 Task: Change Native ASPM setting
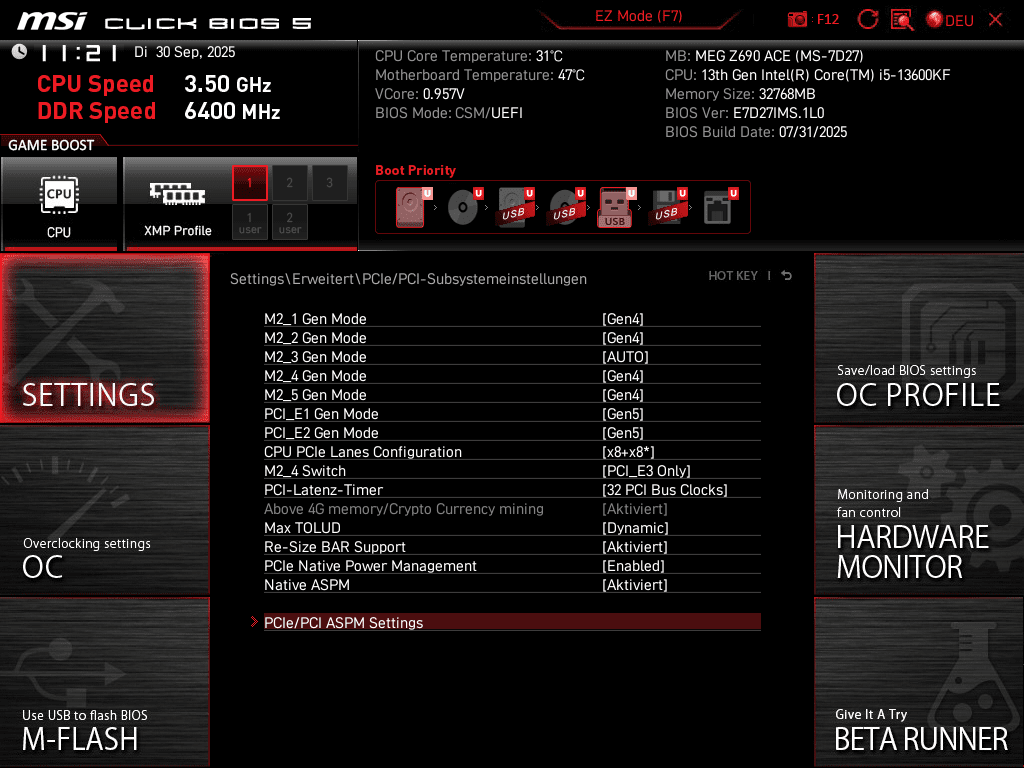point(512,584)
